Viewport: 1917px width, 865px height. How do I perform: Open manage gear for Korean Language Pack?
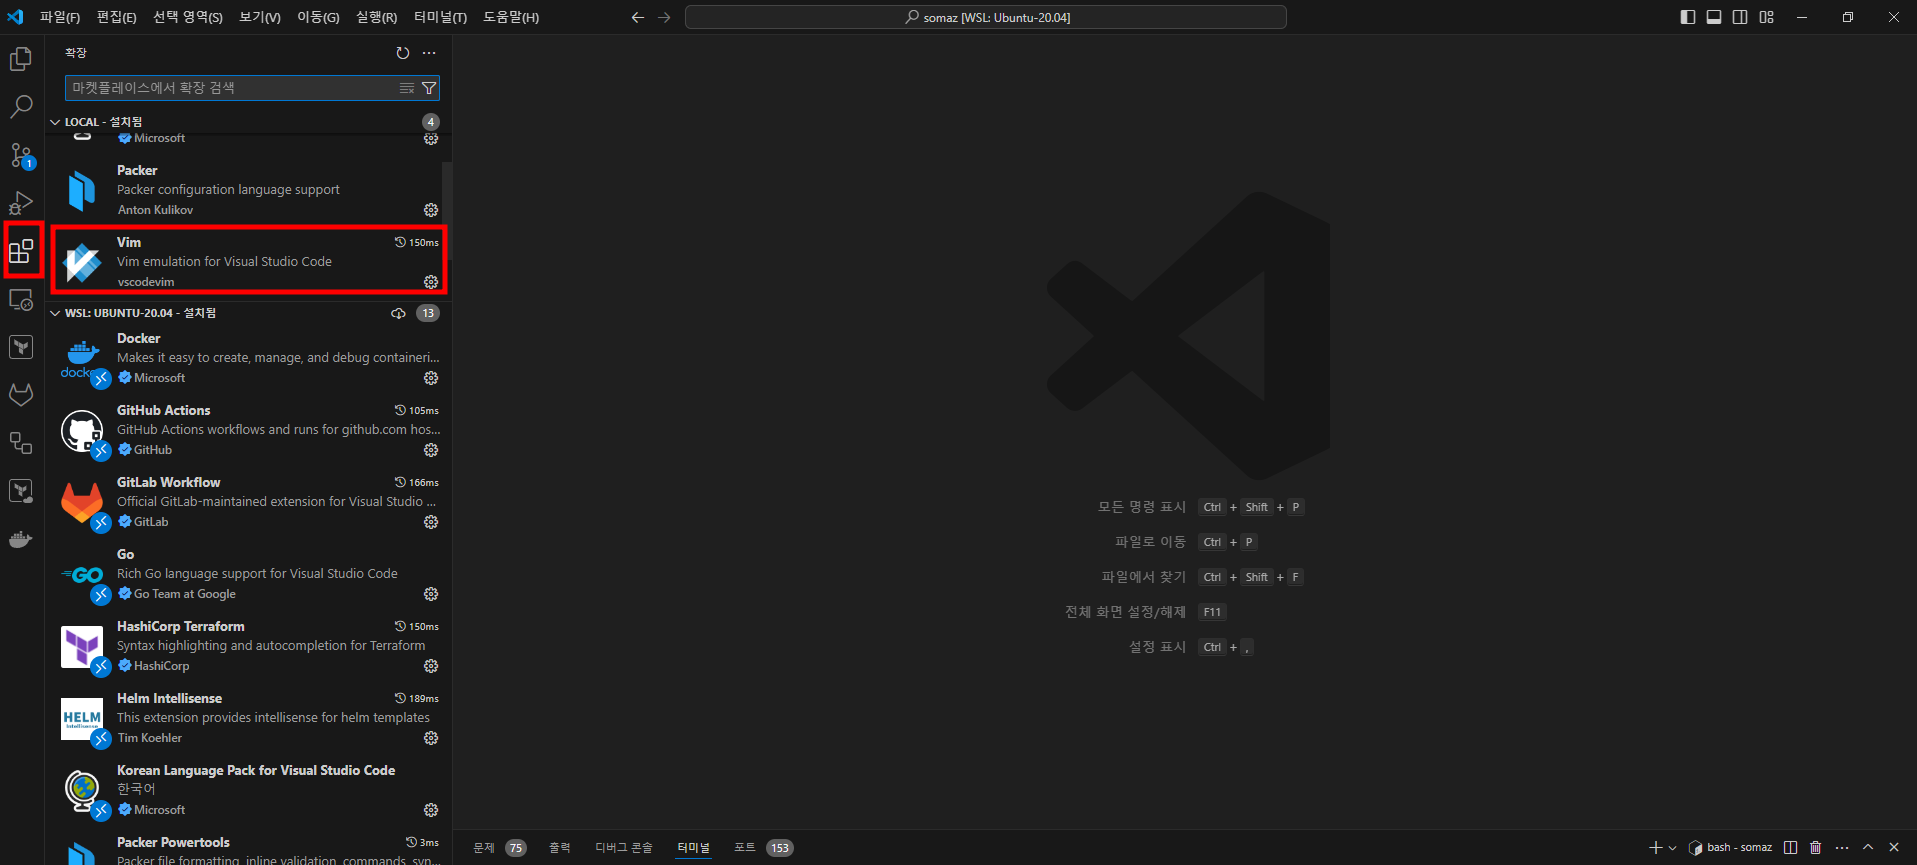tap(431, 810)
